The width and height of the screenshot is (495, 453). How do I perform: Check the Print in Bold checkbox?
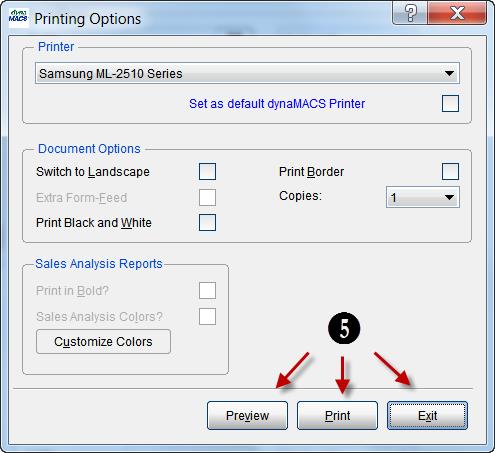click(x=207, y=291)
